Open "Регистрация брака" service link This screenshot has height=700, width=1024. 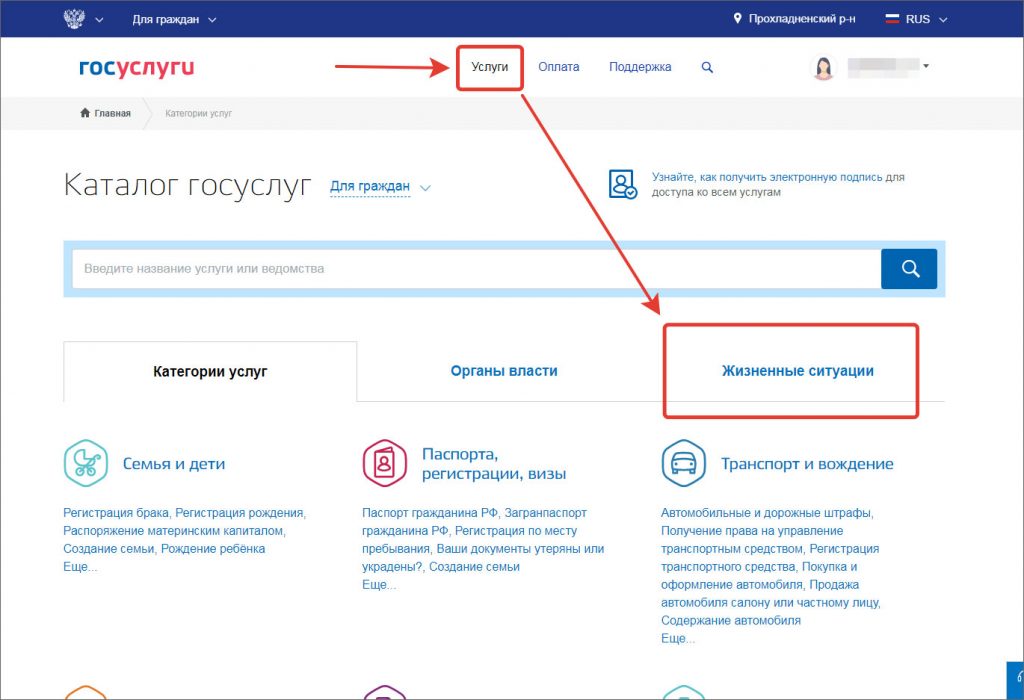[116, 513]
